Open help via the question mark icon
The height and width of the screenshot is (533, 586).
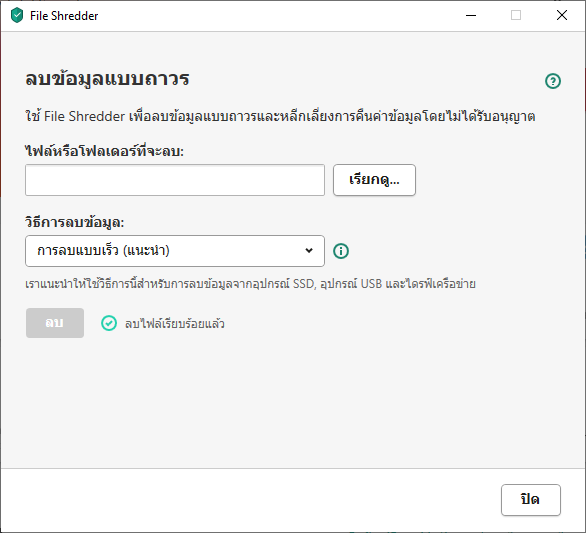(x=553, y=81)
